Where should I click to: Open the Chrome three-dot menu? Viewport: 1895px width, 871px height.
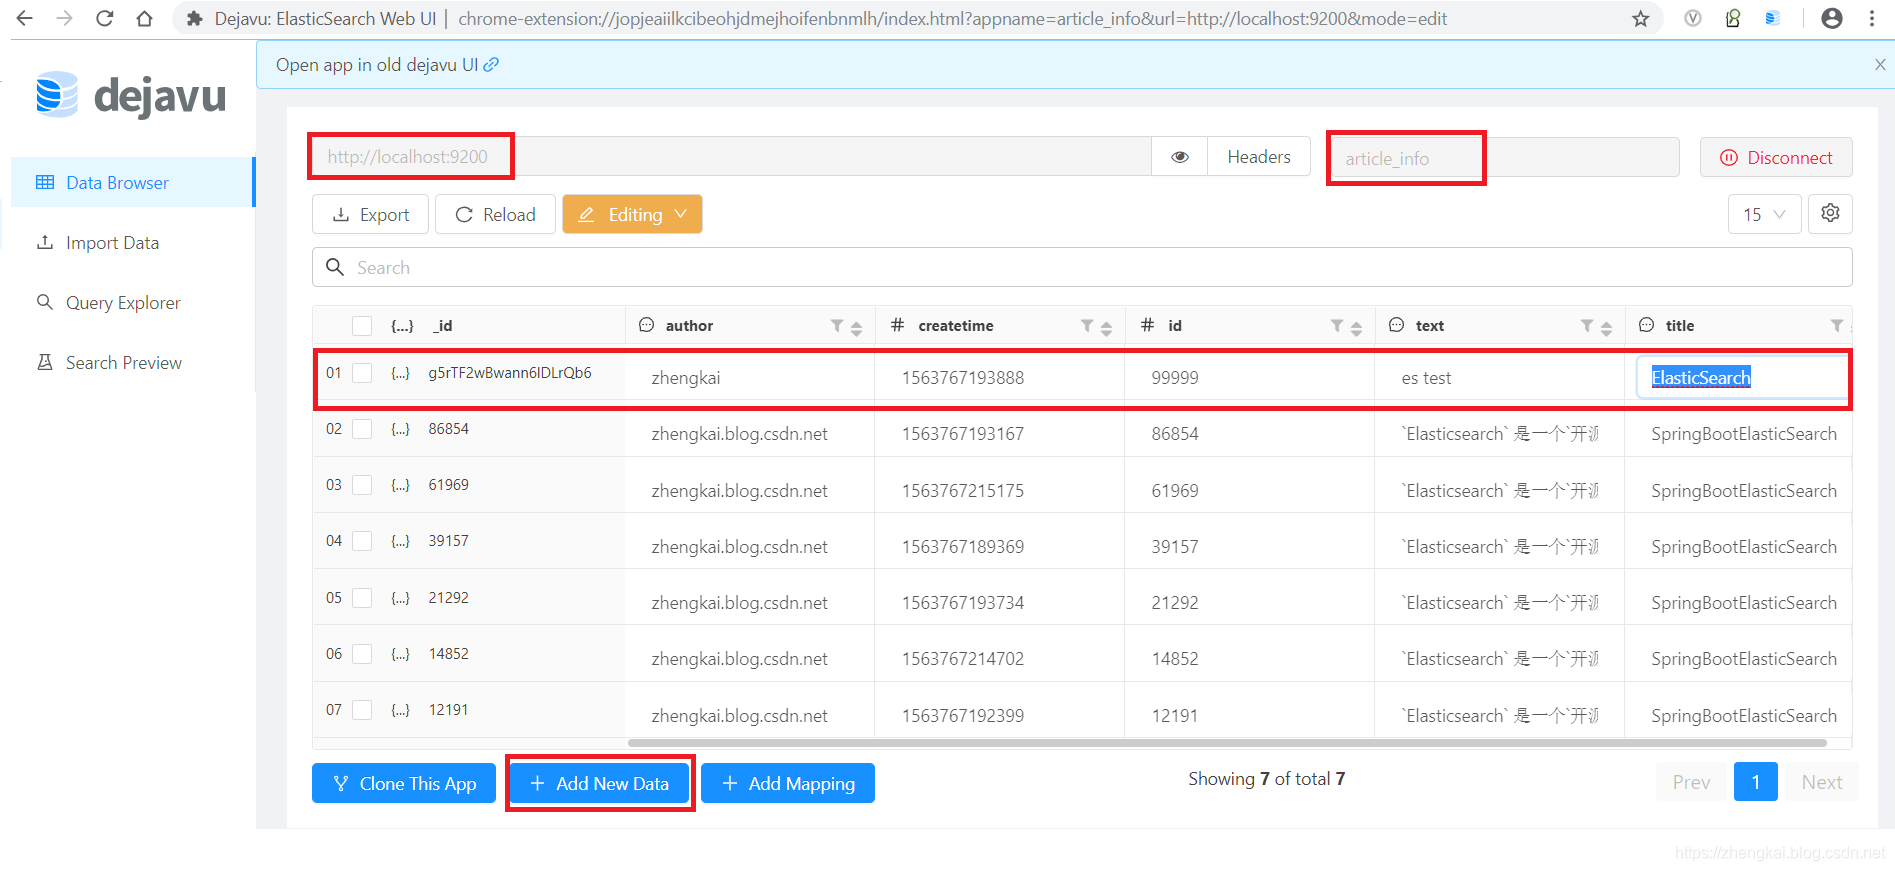(1872, 18)
